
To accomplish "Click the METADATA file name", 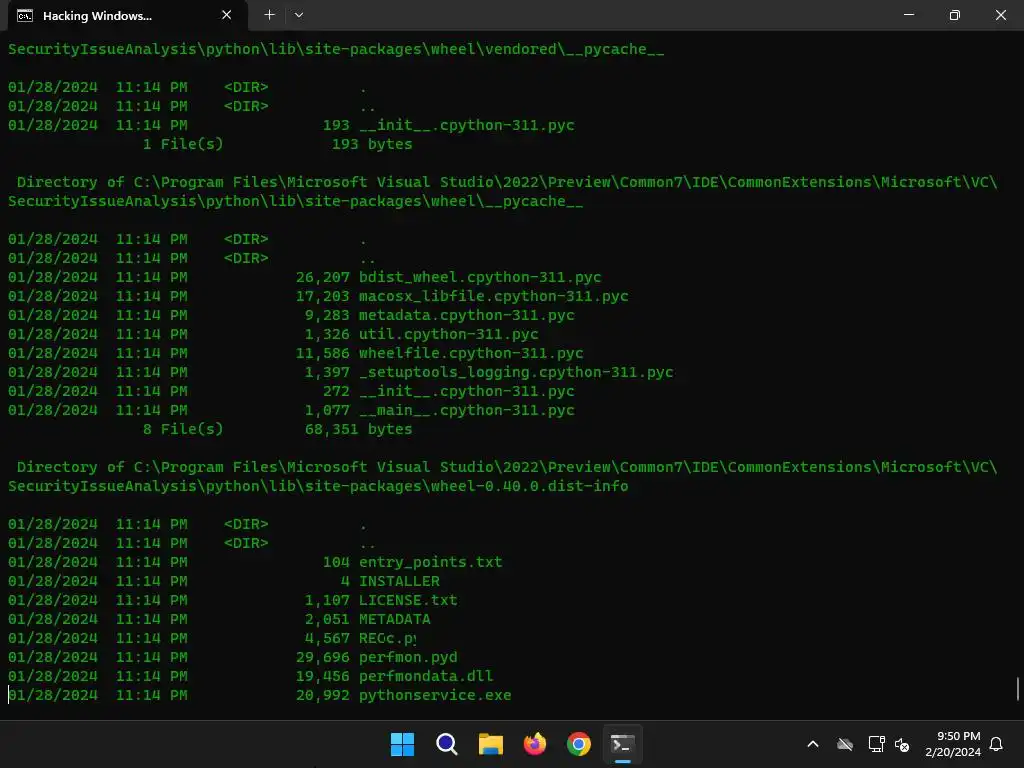I will pos(394,618).
